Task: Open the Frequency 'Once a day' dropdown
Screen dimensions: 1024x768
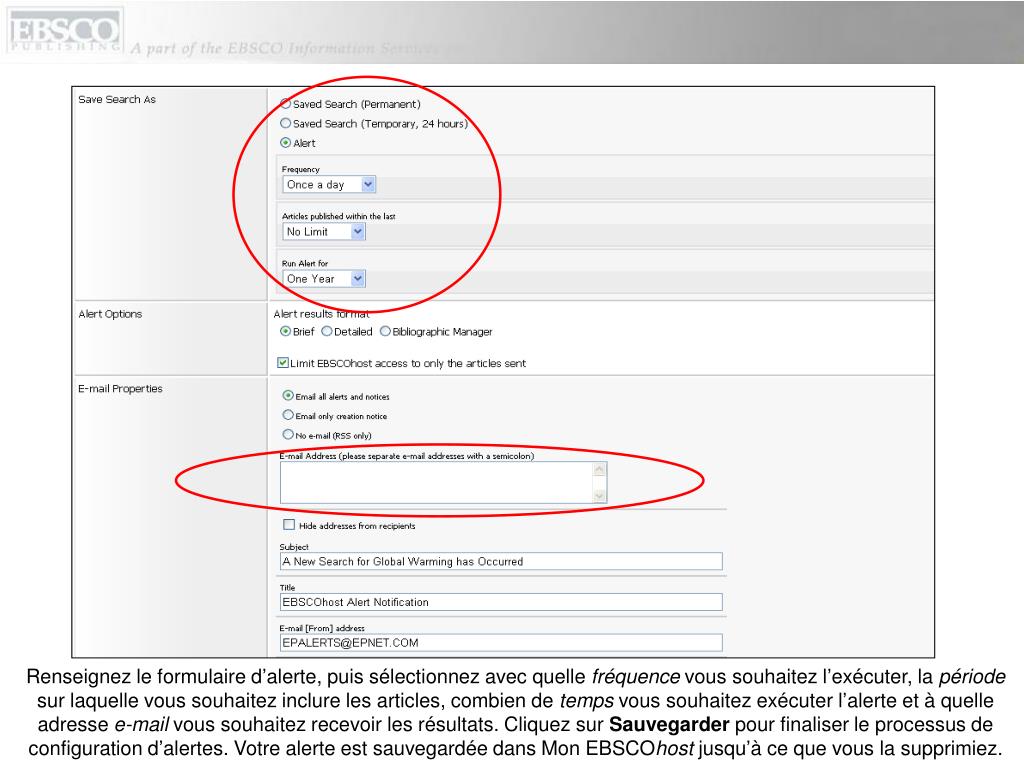Action: (x=329, y=185)
